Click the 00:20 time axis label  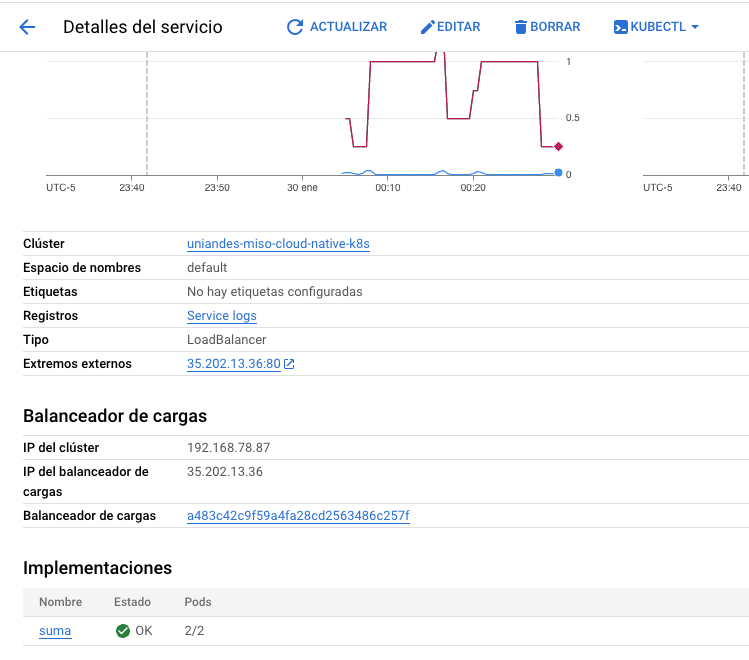473,188
